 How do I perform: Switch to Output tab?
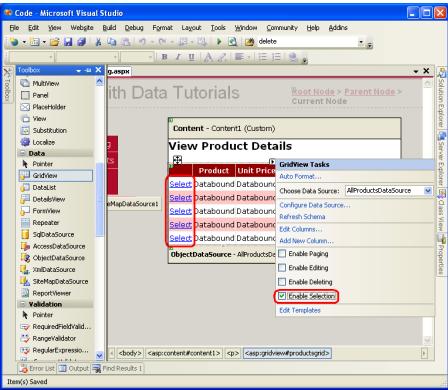[x=73, y=368]
